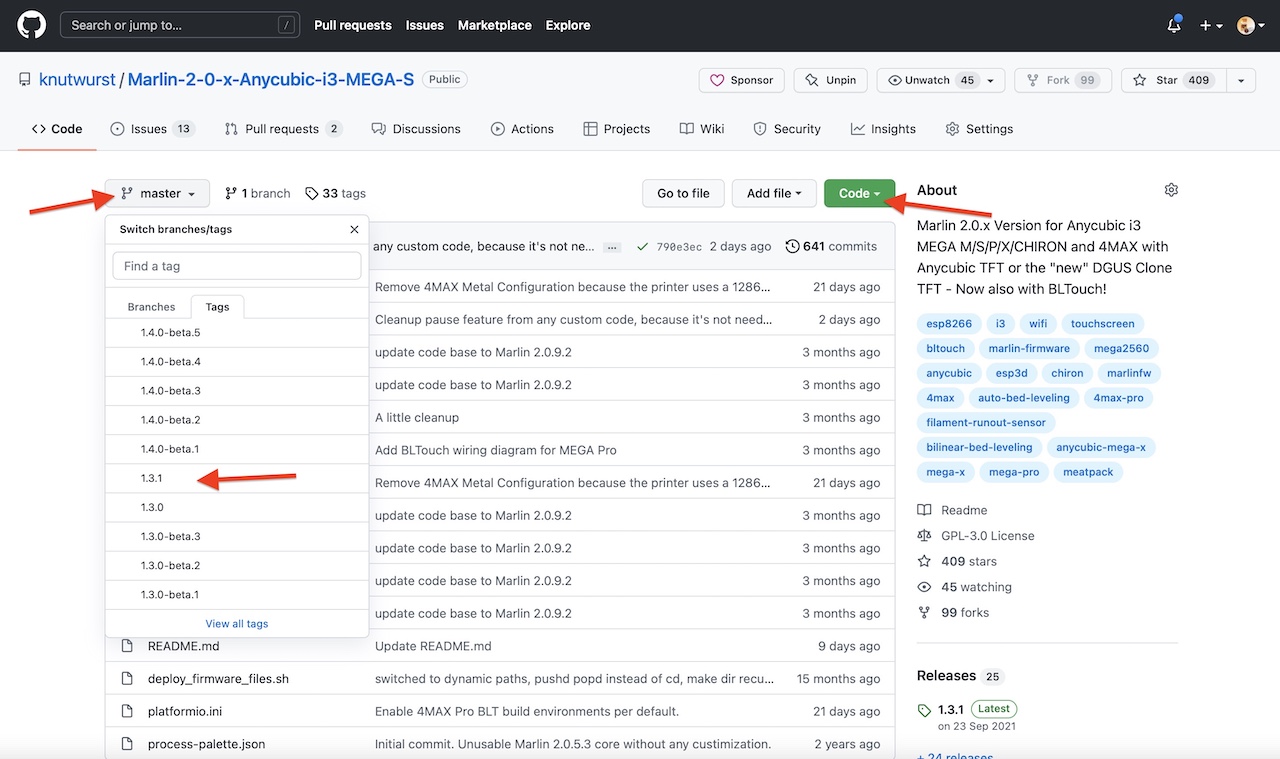The width and height of the screenshot is (1280, 759).
Task: Open platformio.ini file
Action: click(x=185, y=711)
